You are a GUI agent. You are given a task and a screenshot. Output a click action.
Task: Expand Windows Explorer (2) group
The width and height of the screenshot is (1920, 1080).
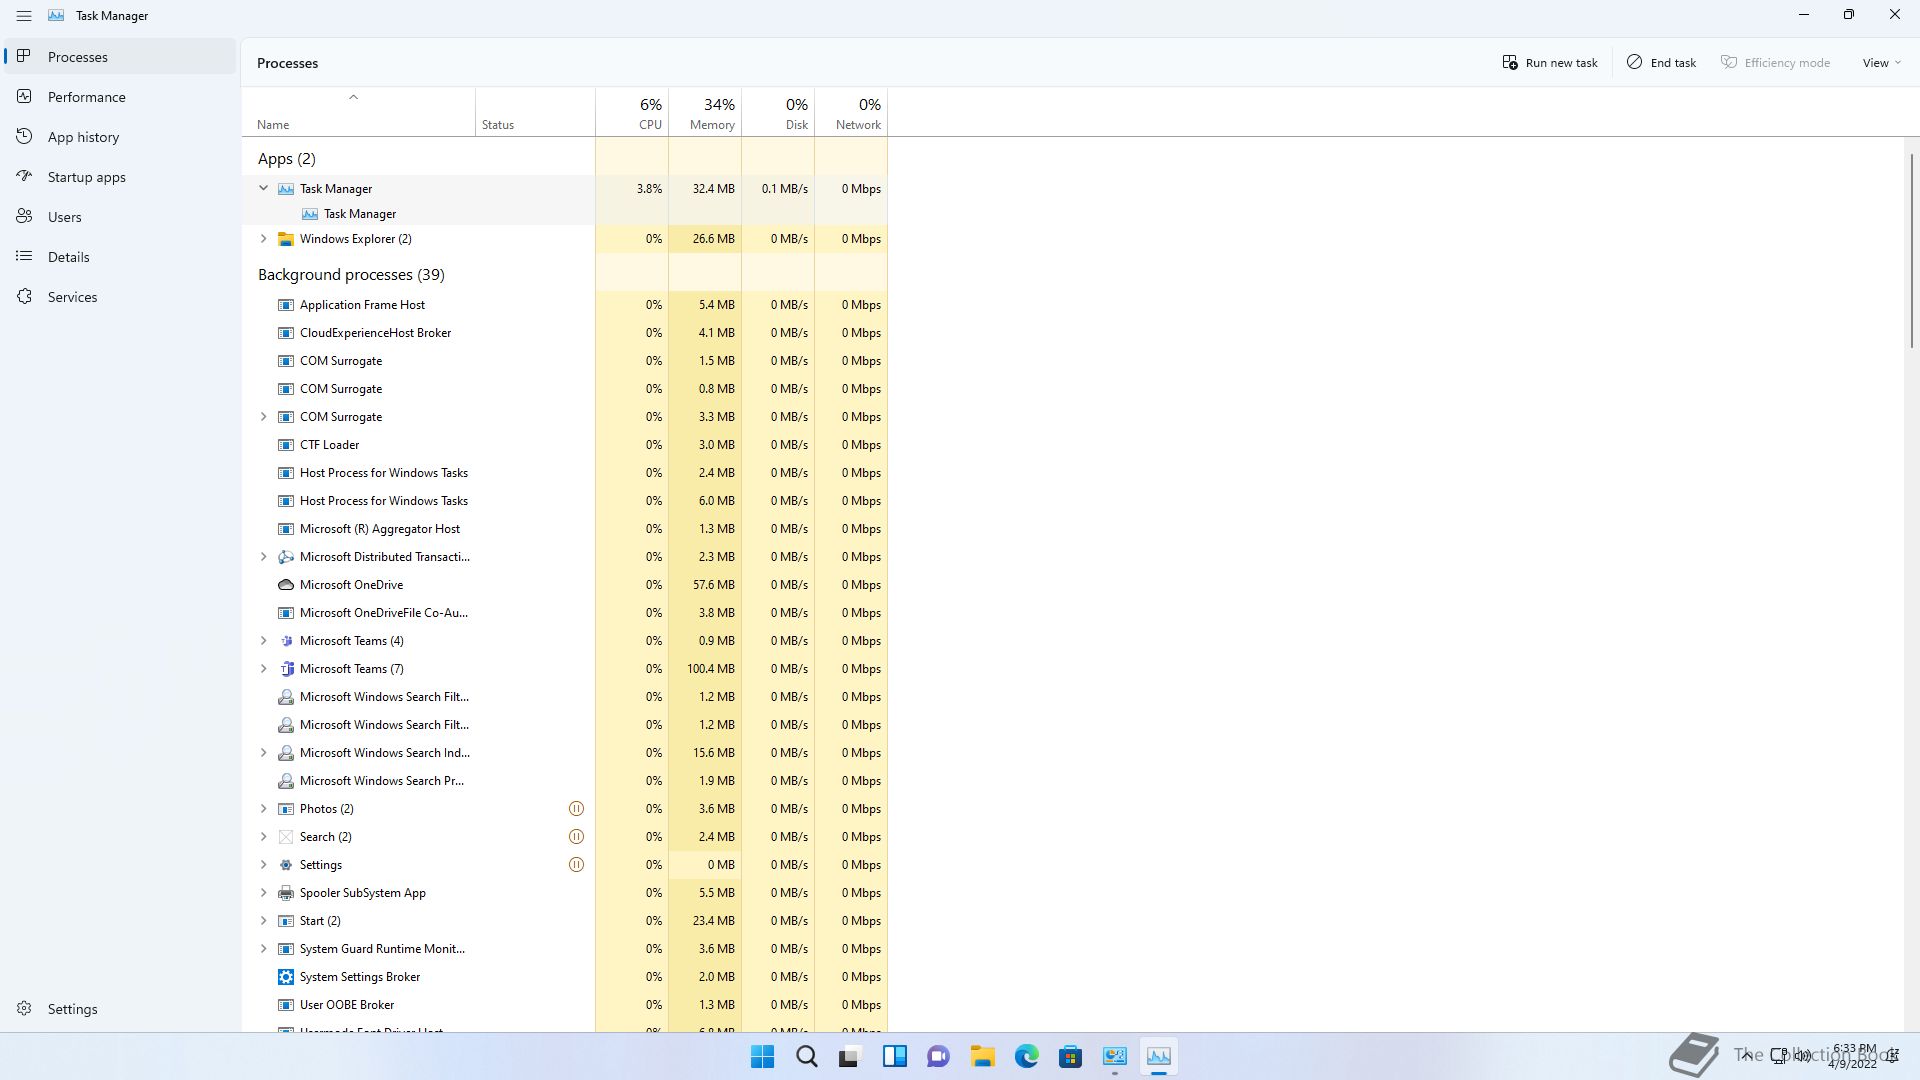(x=263, y=238)
